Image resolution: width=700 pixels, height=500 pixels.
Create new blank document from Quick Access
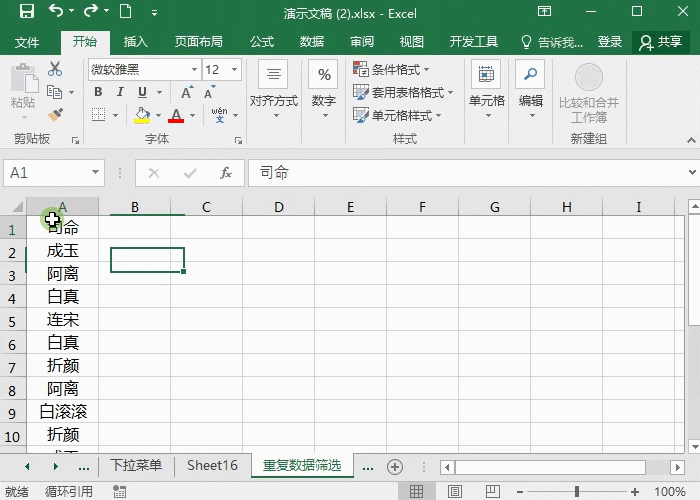125,11
